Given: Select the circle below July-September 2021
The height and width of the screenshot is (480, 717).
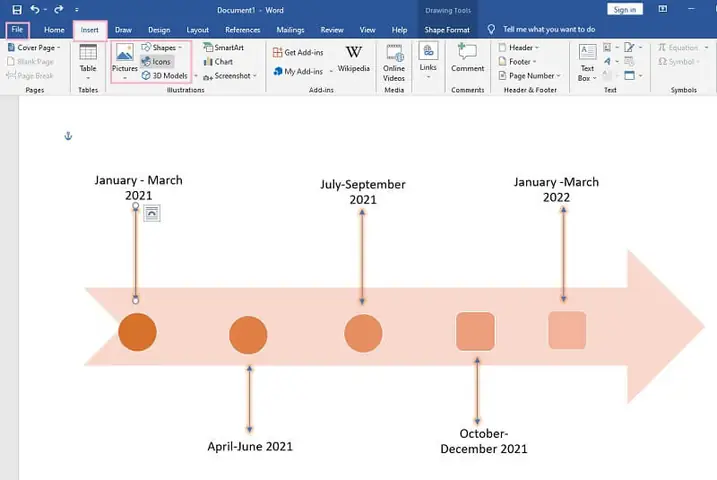Looking at the screenshot, I should click(363, 333).
